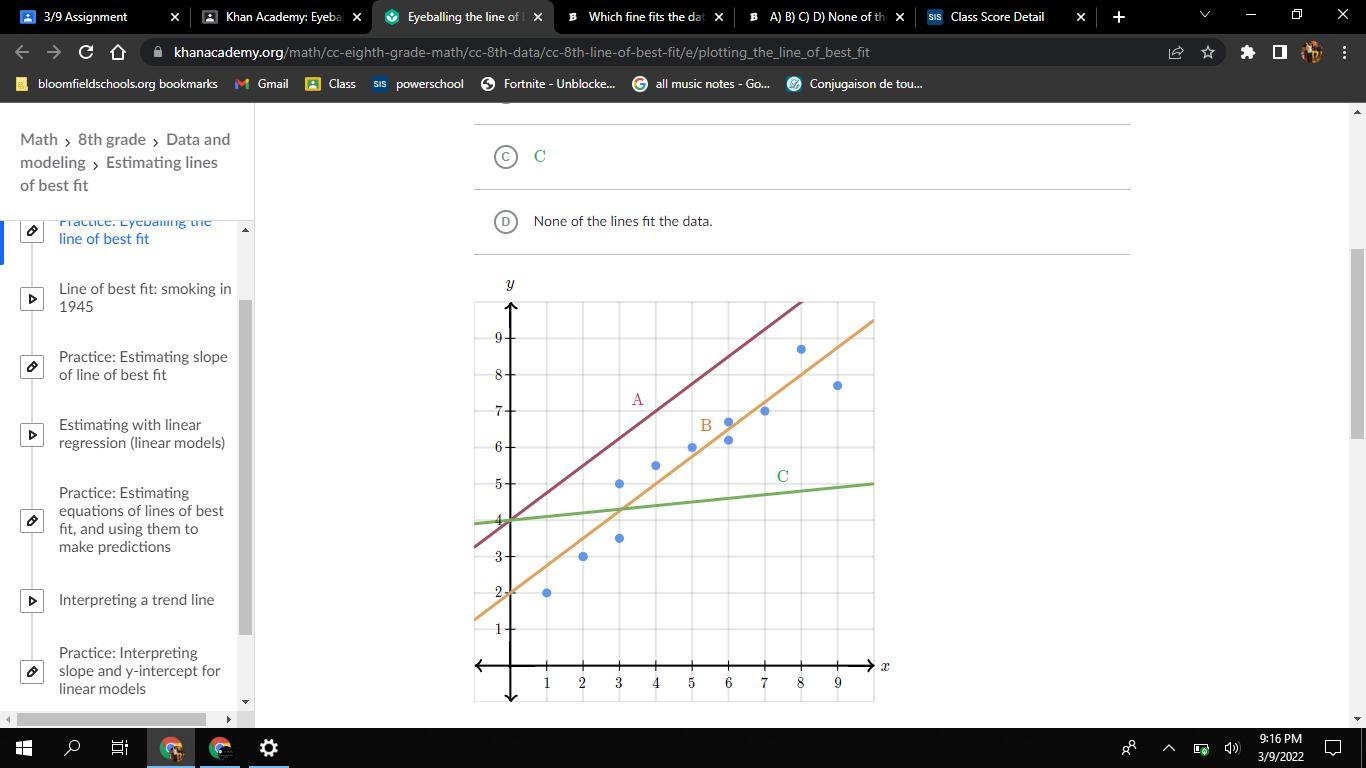
Task: Open the volume control in system tray
Action: click(x=1232, y=748)
